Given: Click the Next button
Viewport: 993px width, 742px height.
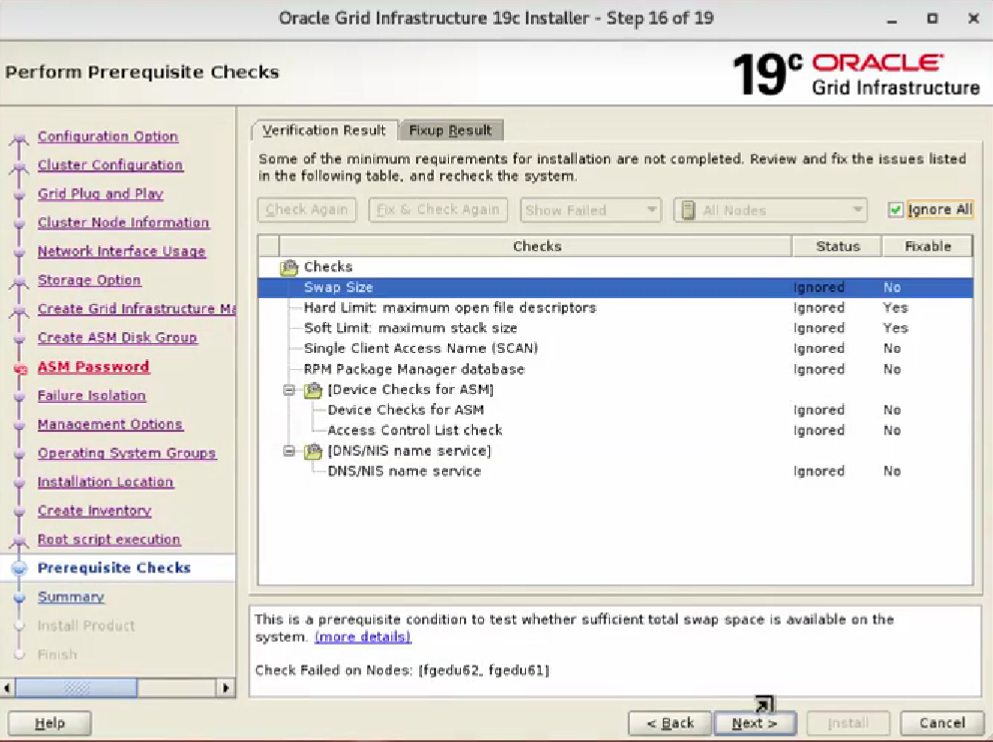Looking at the screenshot, I should pos(754,723).
